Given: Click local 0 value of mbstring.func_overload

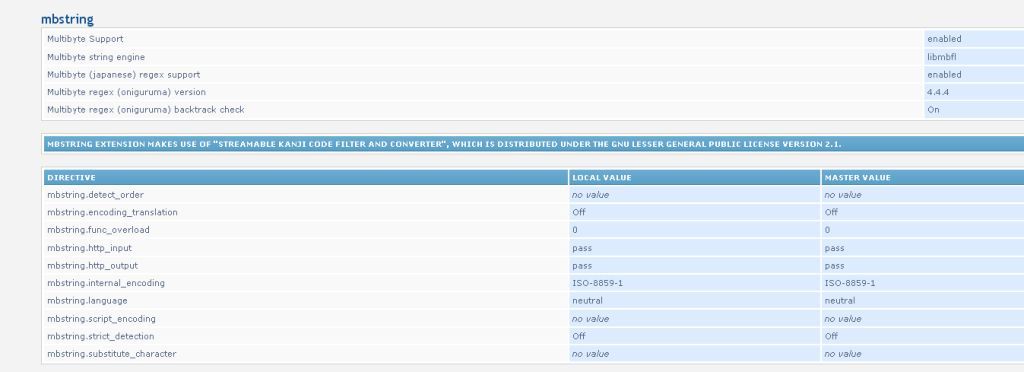Looking at the screenshot, I should point(575,230).
